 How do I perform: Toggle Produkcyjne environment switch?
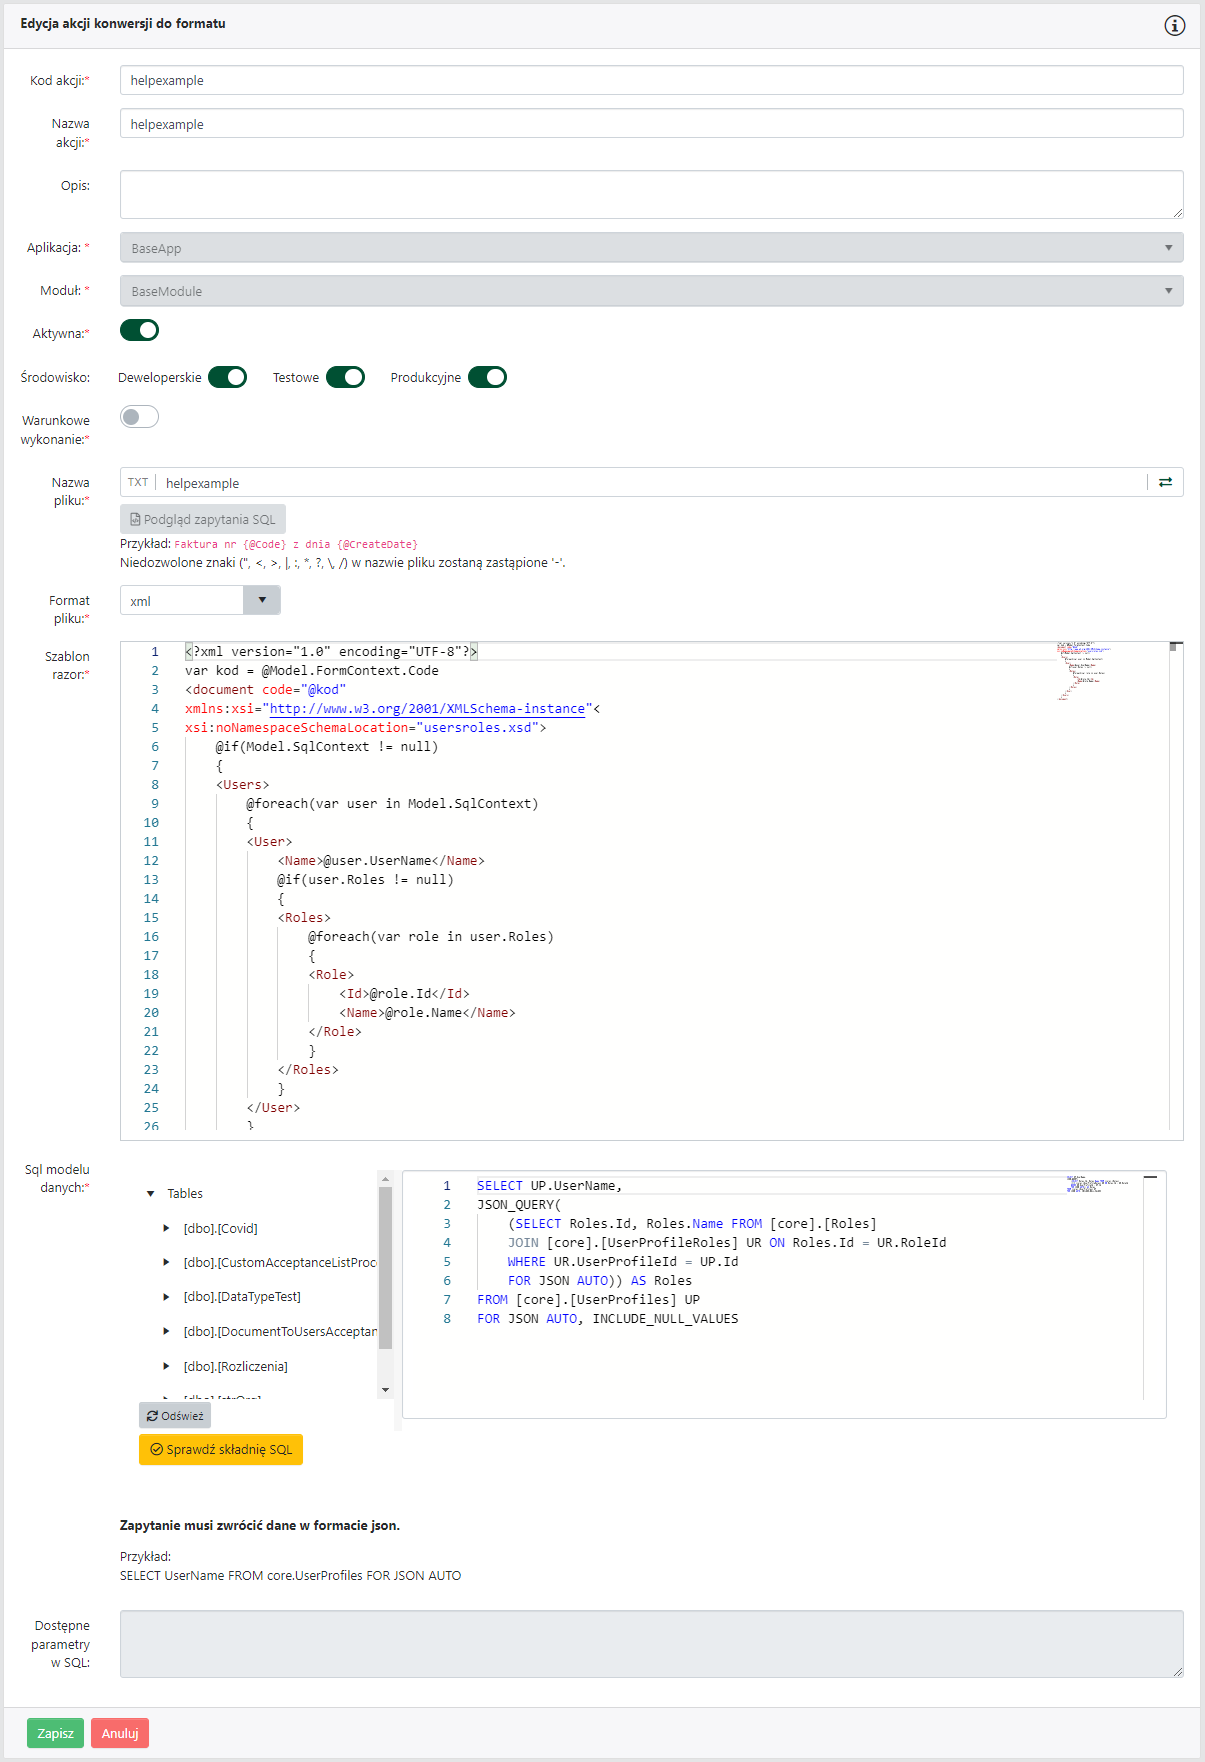point(487,377)
